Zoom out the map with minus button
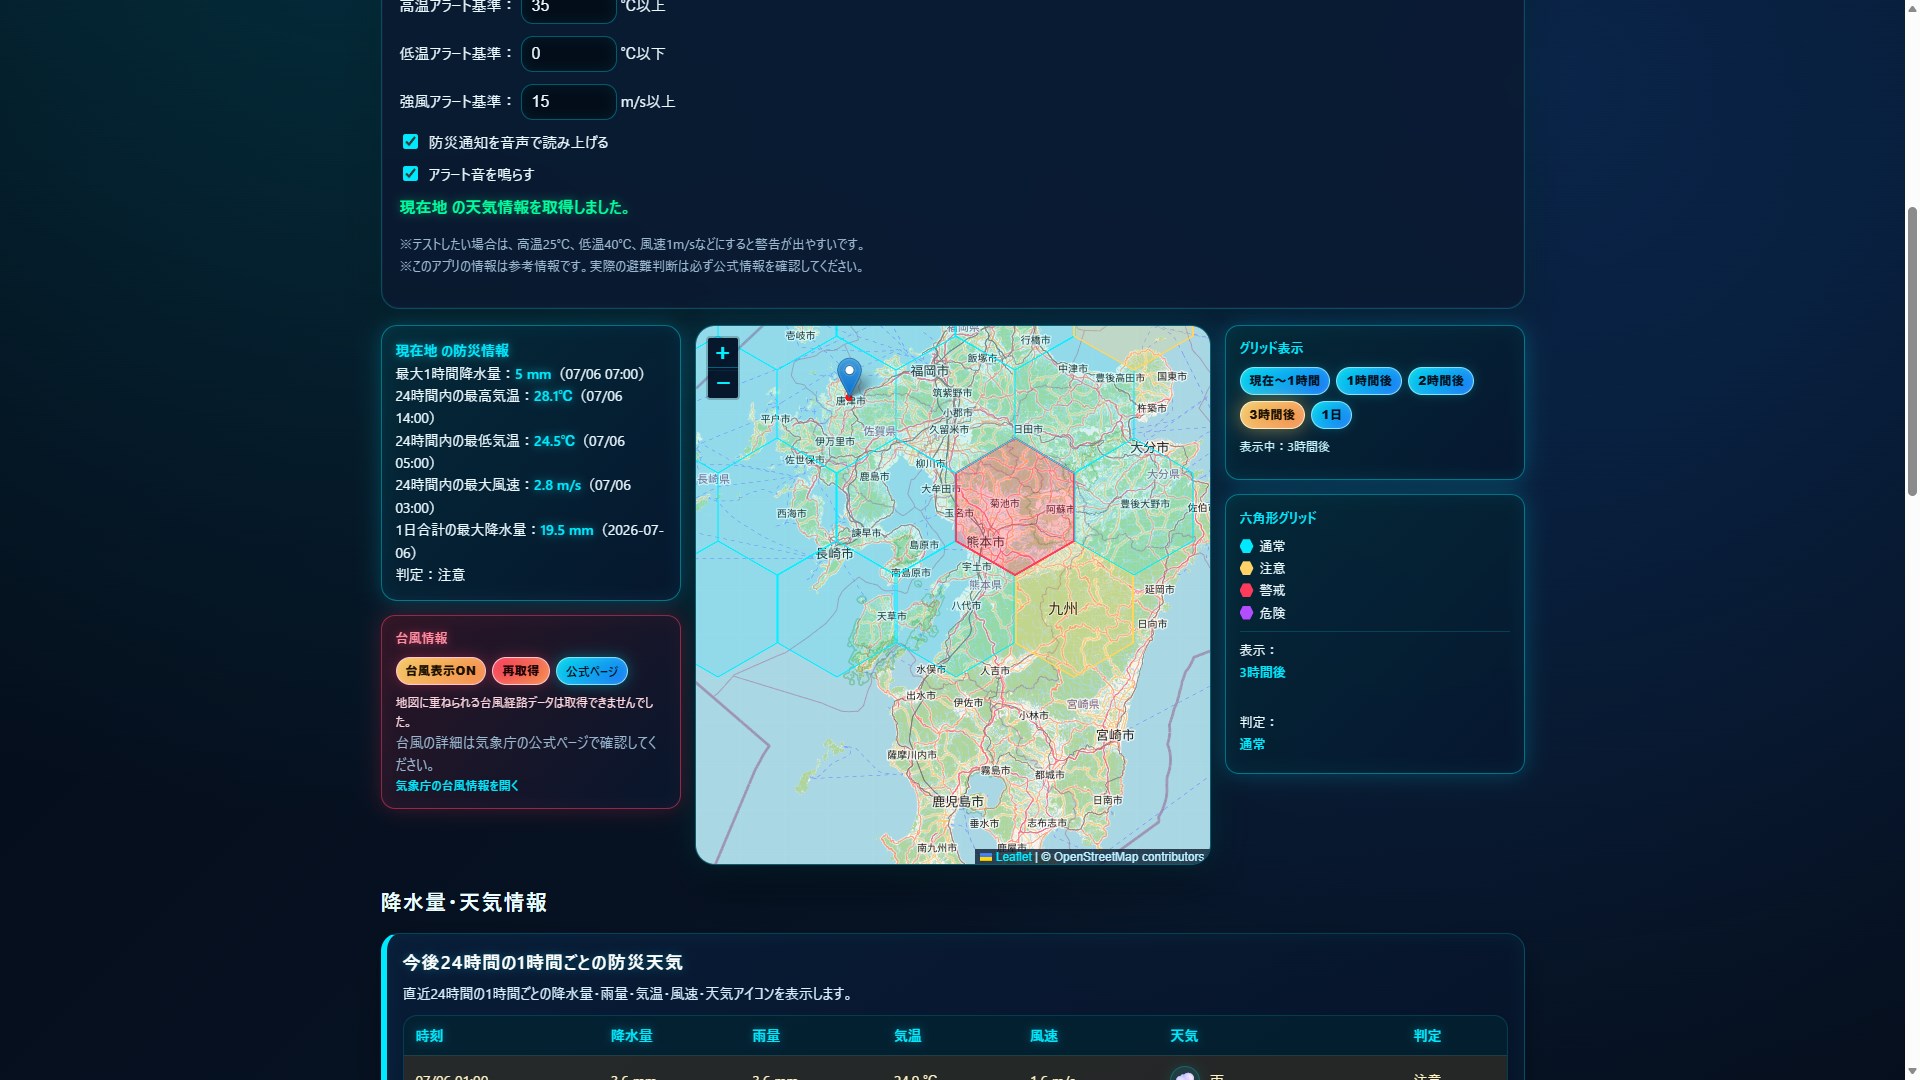 click(722, 383)
